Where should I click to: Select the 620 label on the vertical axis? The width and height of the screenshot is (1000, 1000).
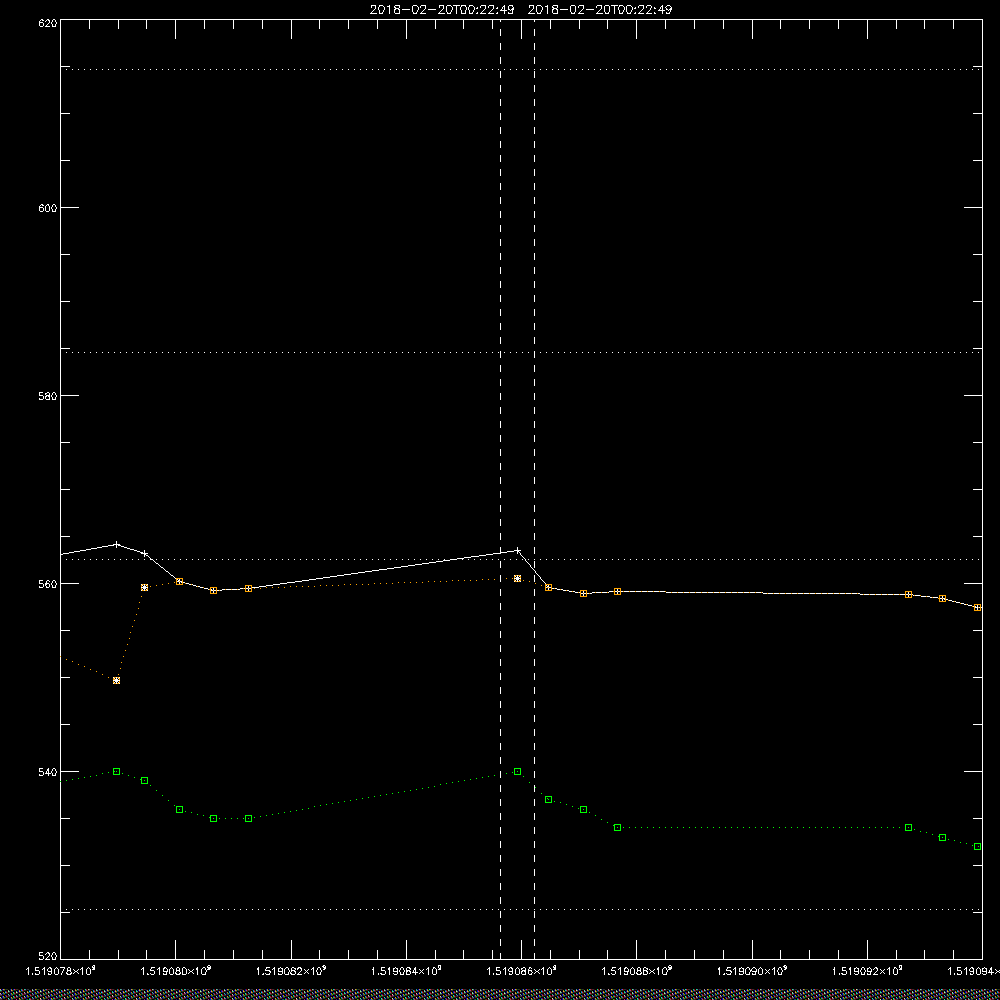pyautogui.click(x=48, y=23)
